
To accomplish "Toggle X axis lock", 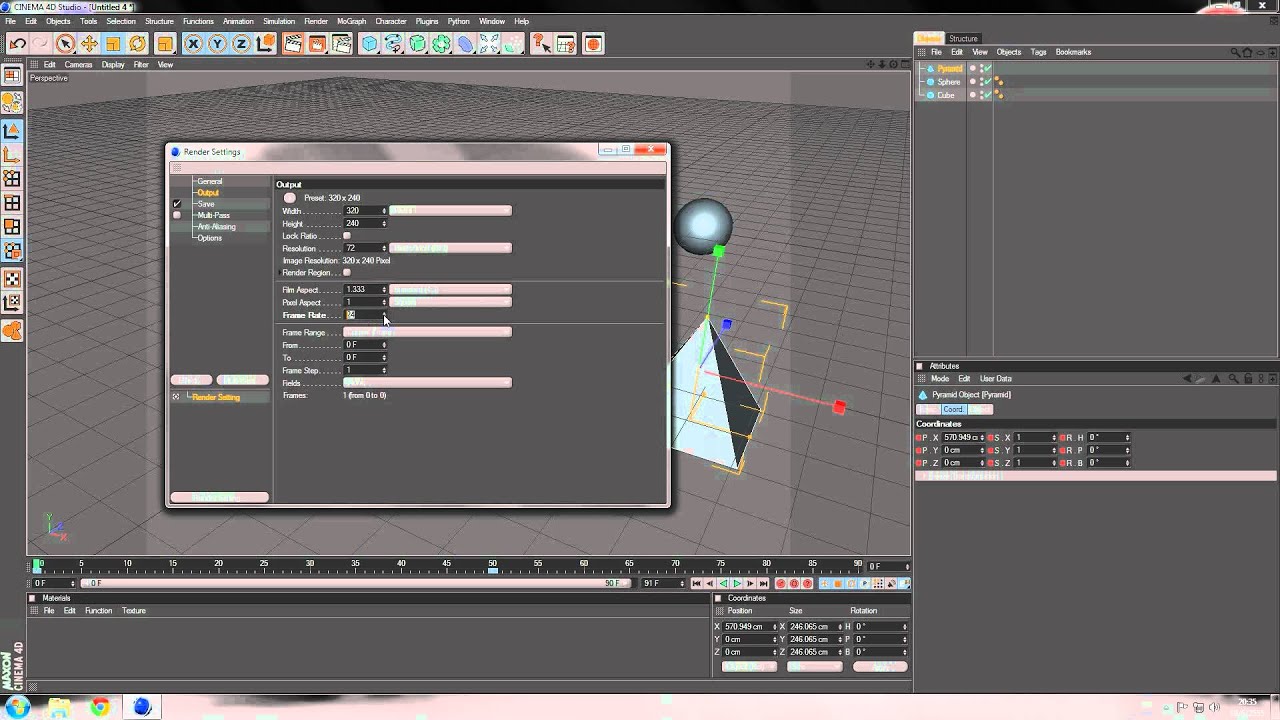I will [193, 44].
